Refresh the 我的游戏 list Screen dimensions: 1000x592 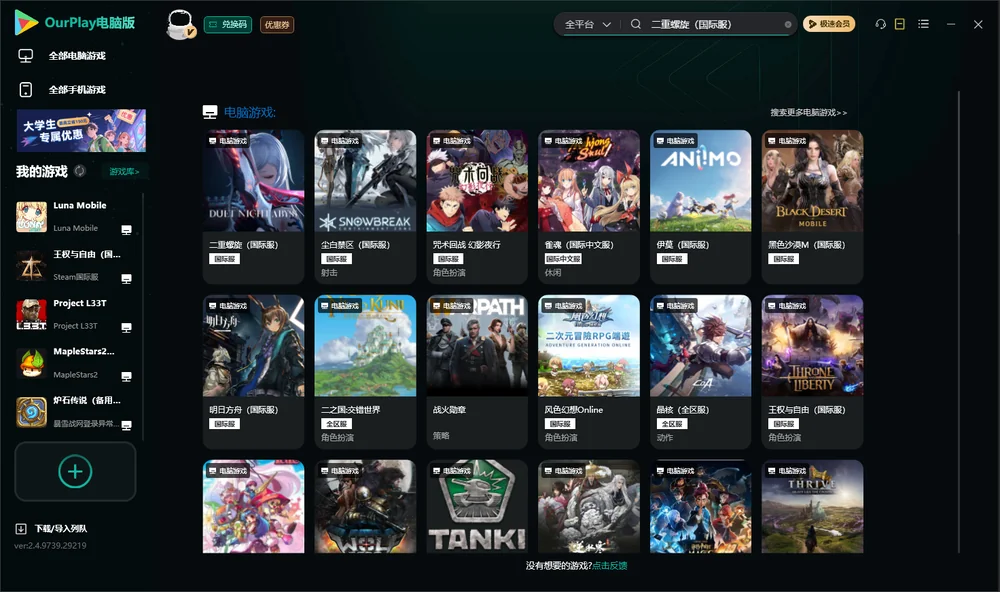pos(80,171)
